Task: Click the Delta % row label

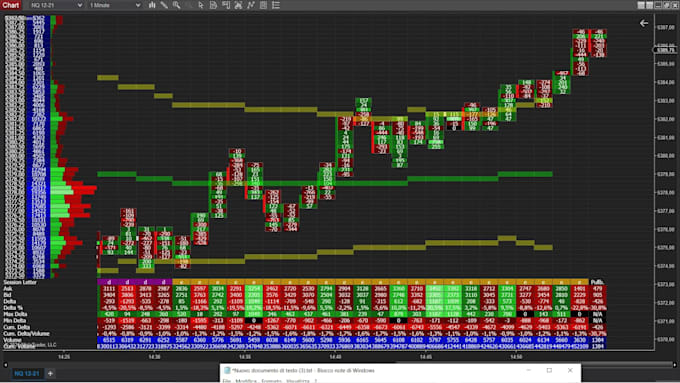Action: [x=13, y=308]
